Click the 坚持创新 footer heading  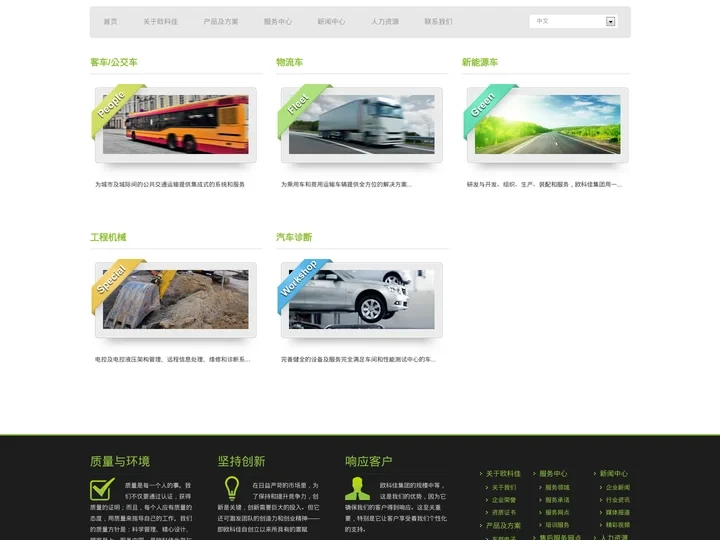coord(242,461)
